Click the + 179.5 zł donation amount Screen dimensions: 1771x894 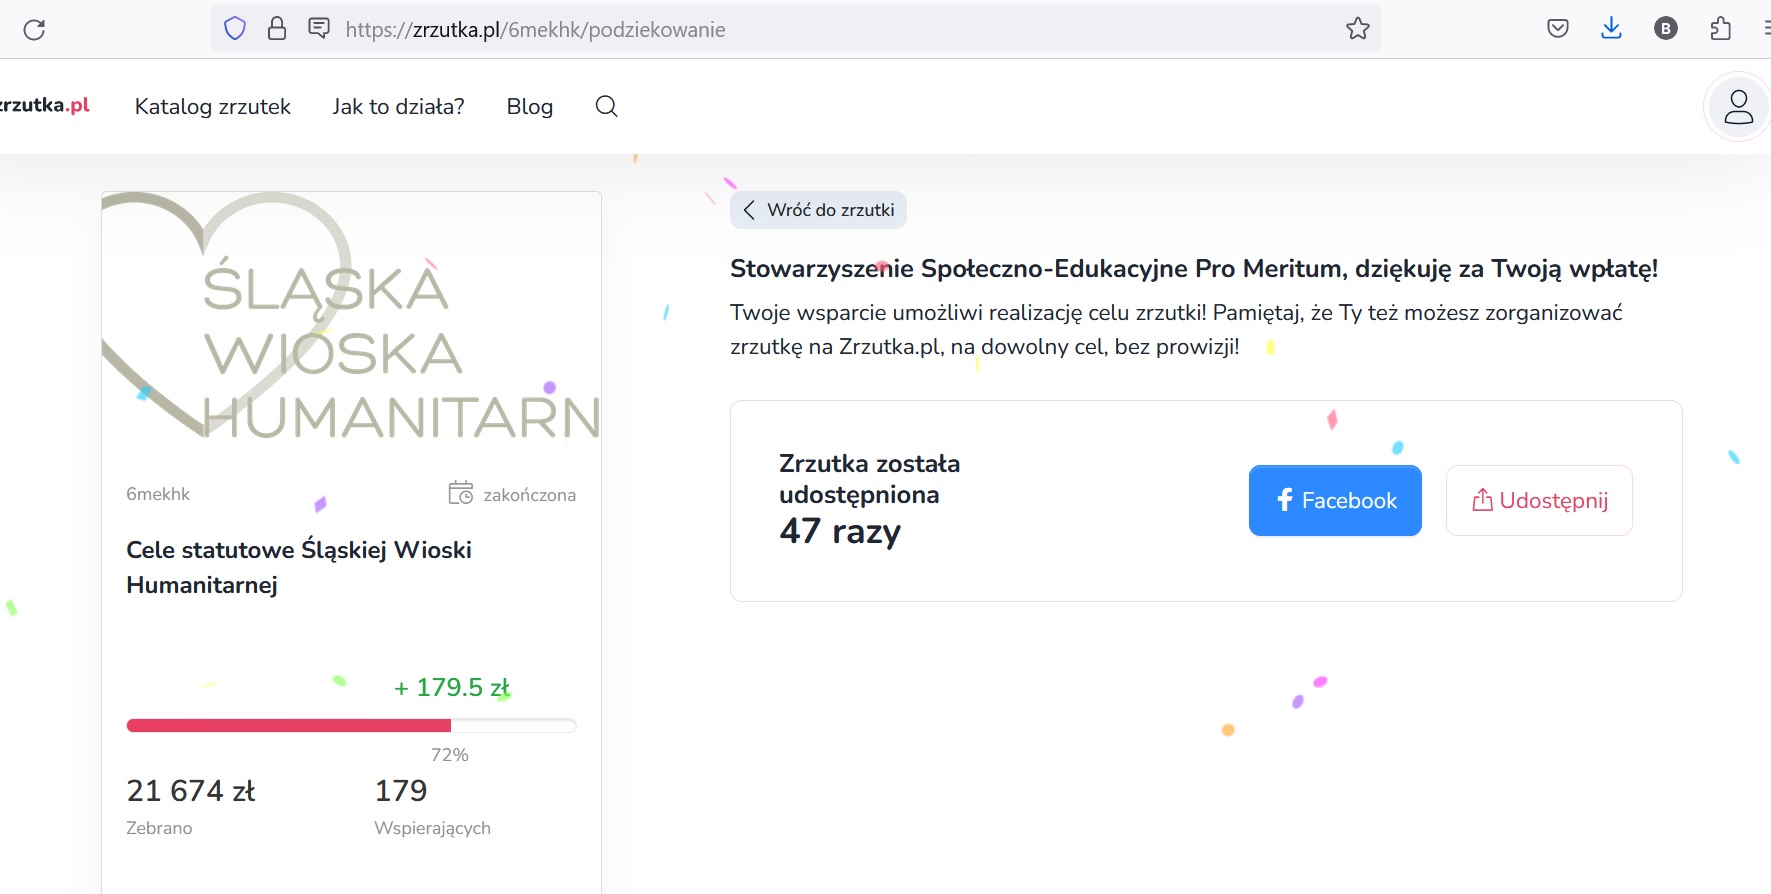452,688
